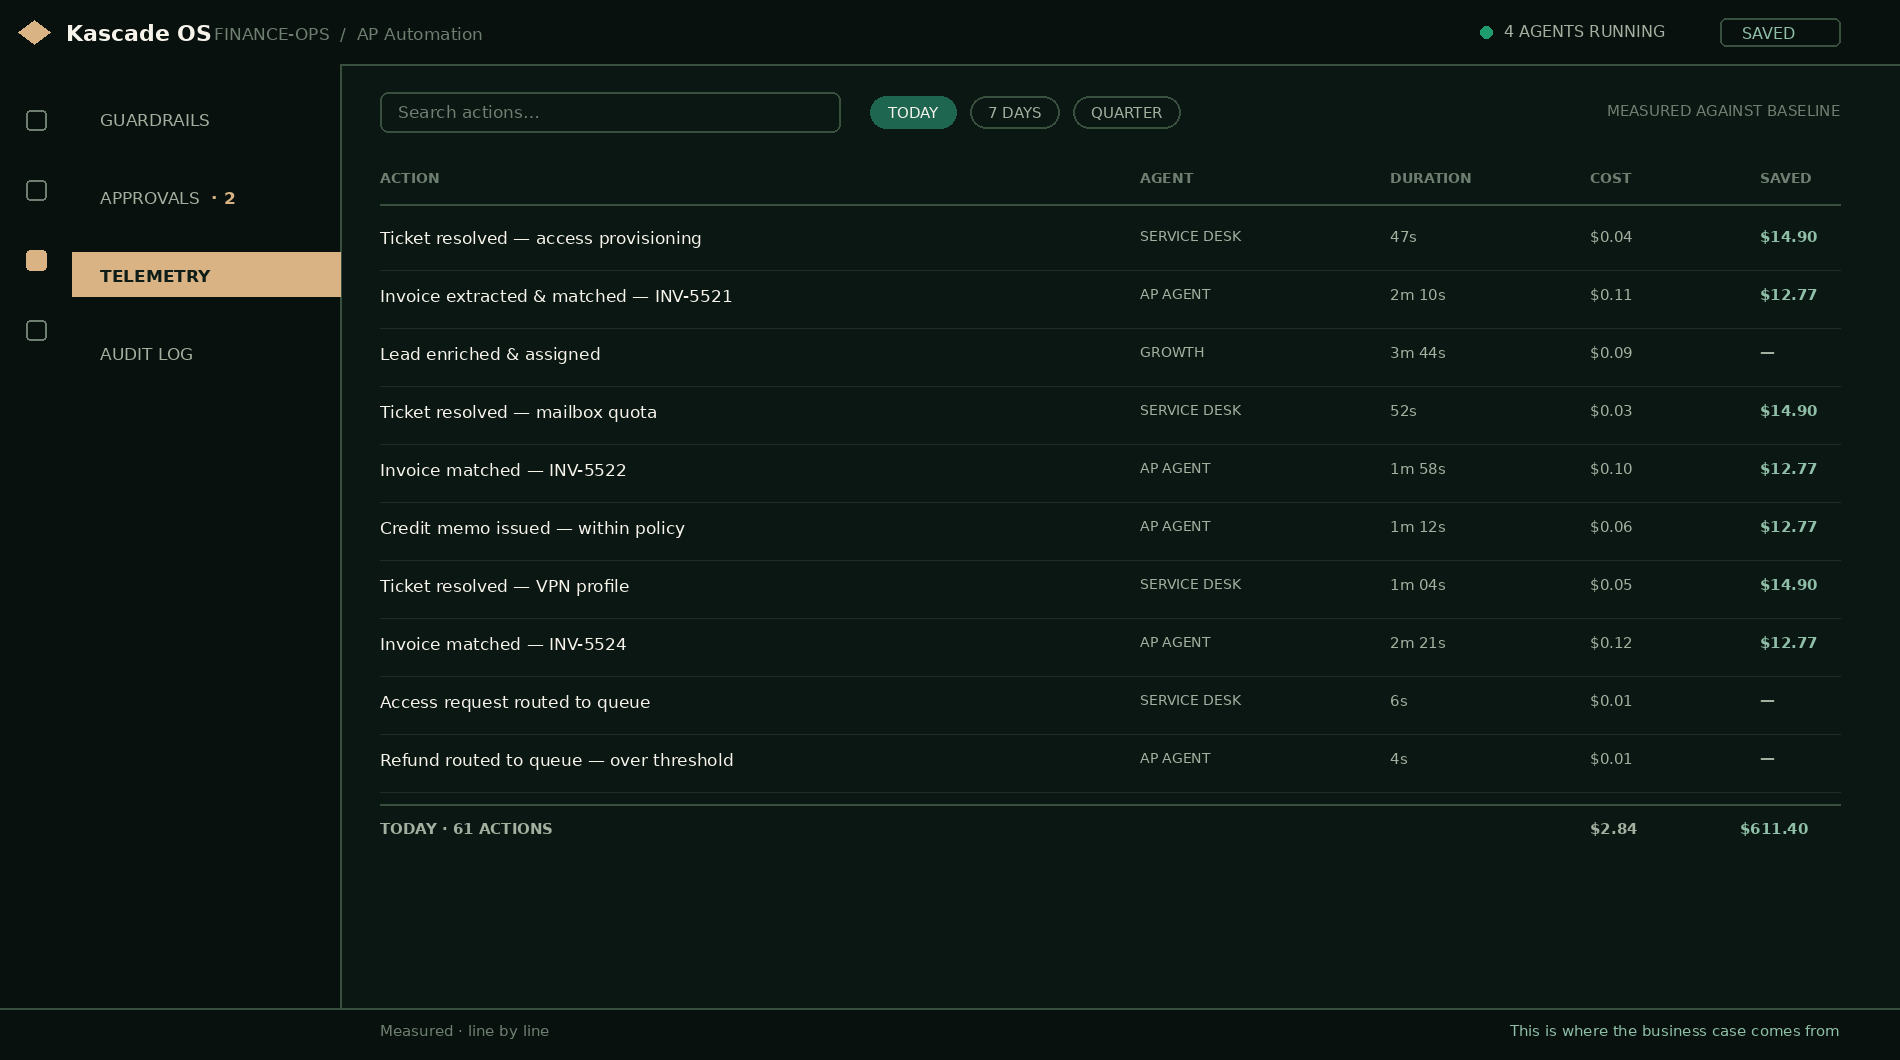The width and height of the screenshot is (1900, 1060).
Task: Click the $12.77 saved for Credit memo
Action: tap(1788, 527)
